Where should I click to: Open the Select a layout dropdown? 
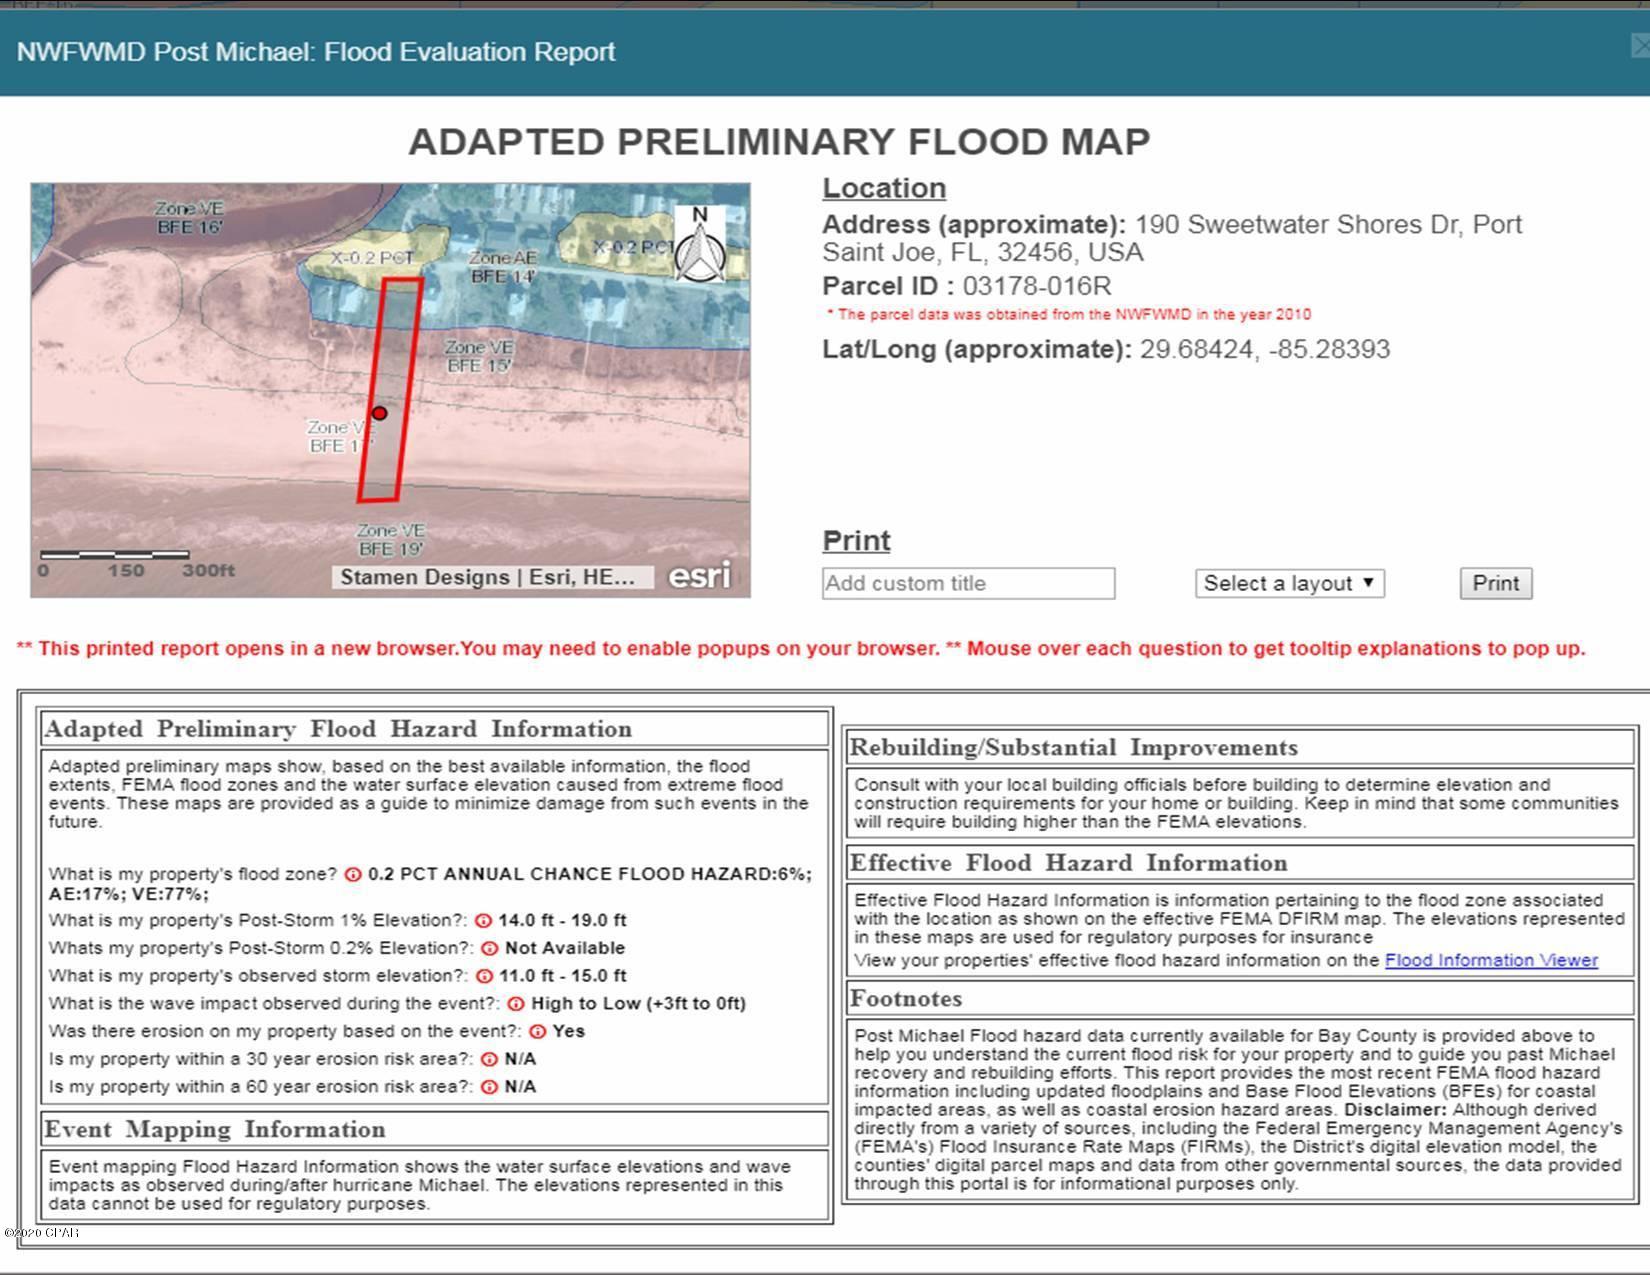click(1289, 584)
